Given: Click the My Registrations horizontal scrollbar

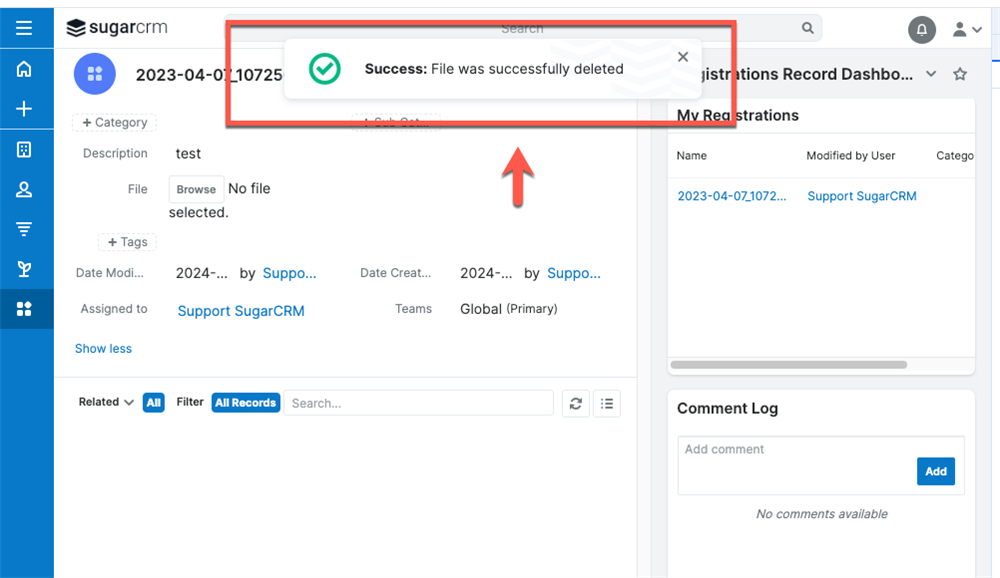Looking at the screenshot, I should coord(789,365).
